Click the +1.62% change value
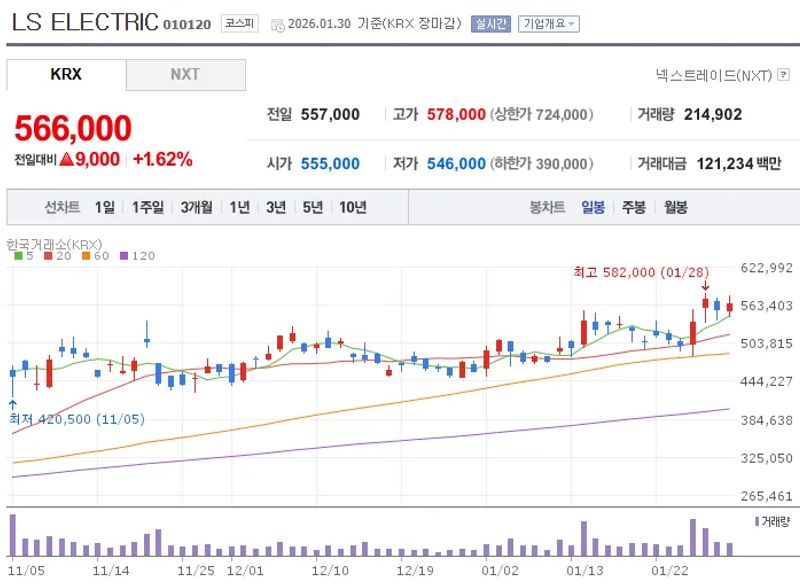 coord(163,159)
